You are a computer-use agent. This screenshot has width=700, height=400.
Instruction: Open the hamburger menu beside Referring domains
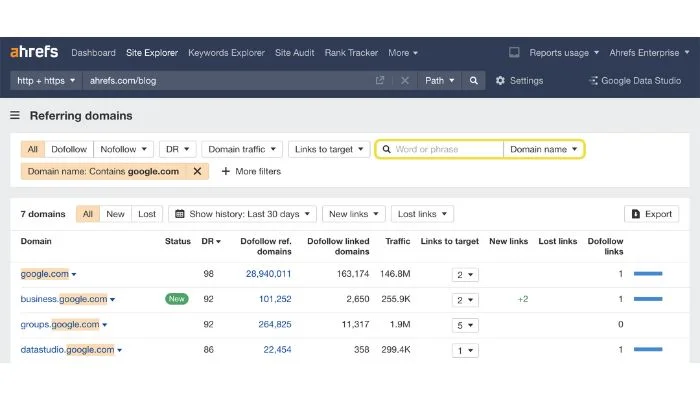(x=15, y=116)
